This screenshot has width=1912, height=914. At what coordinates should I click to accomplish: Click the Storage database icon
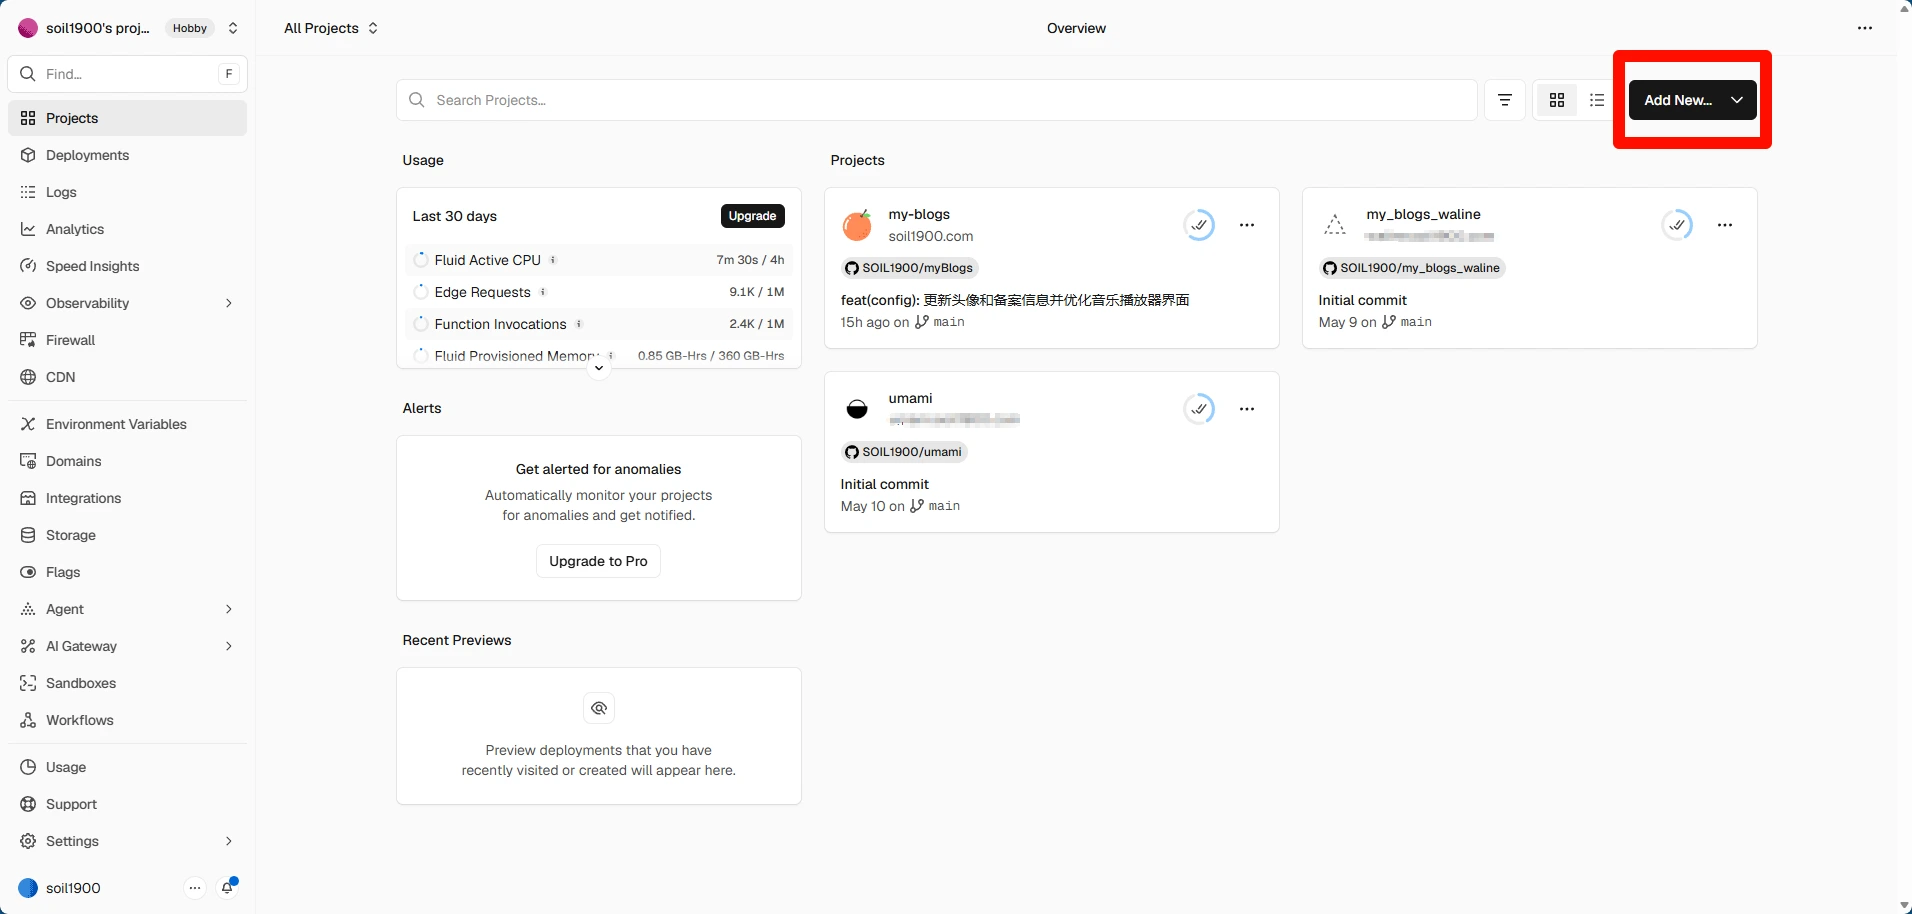(28, 535)
